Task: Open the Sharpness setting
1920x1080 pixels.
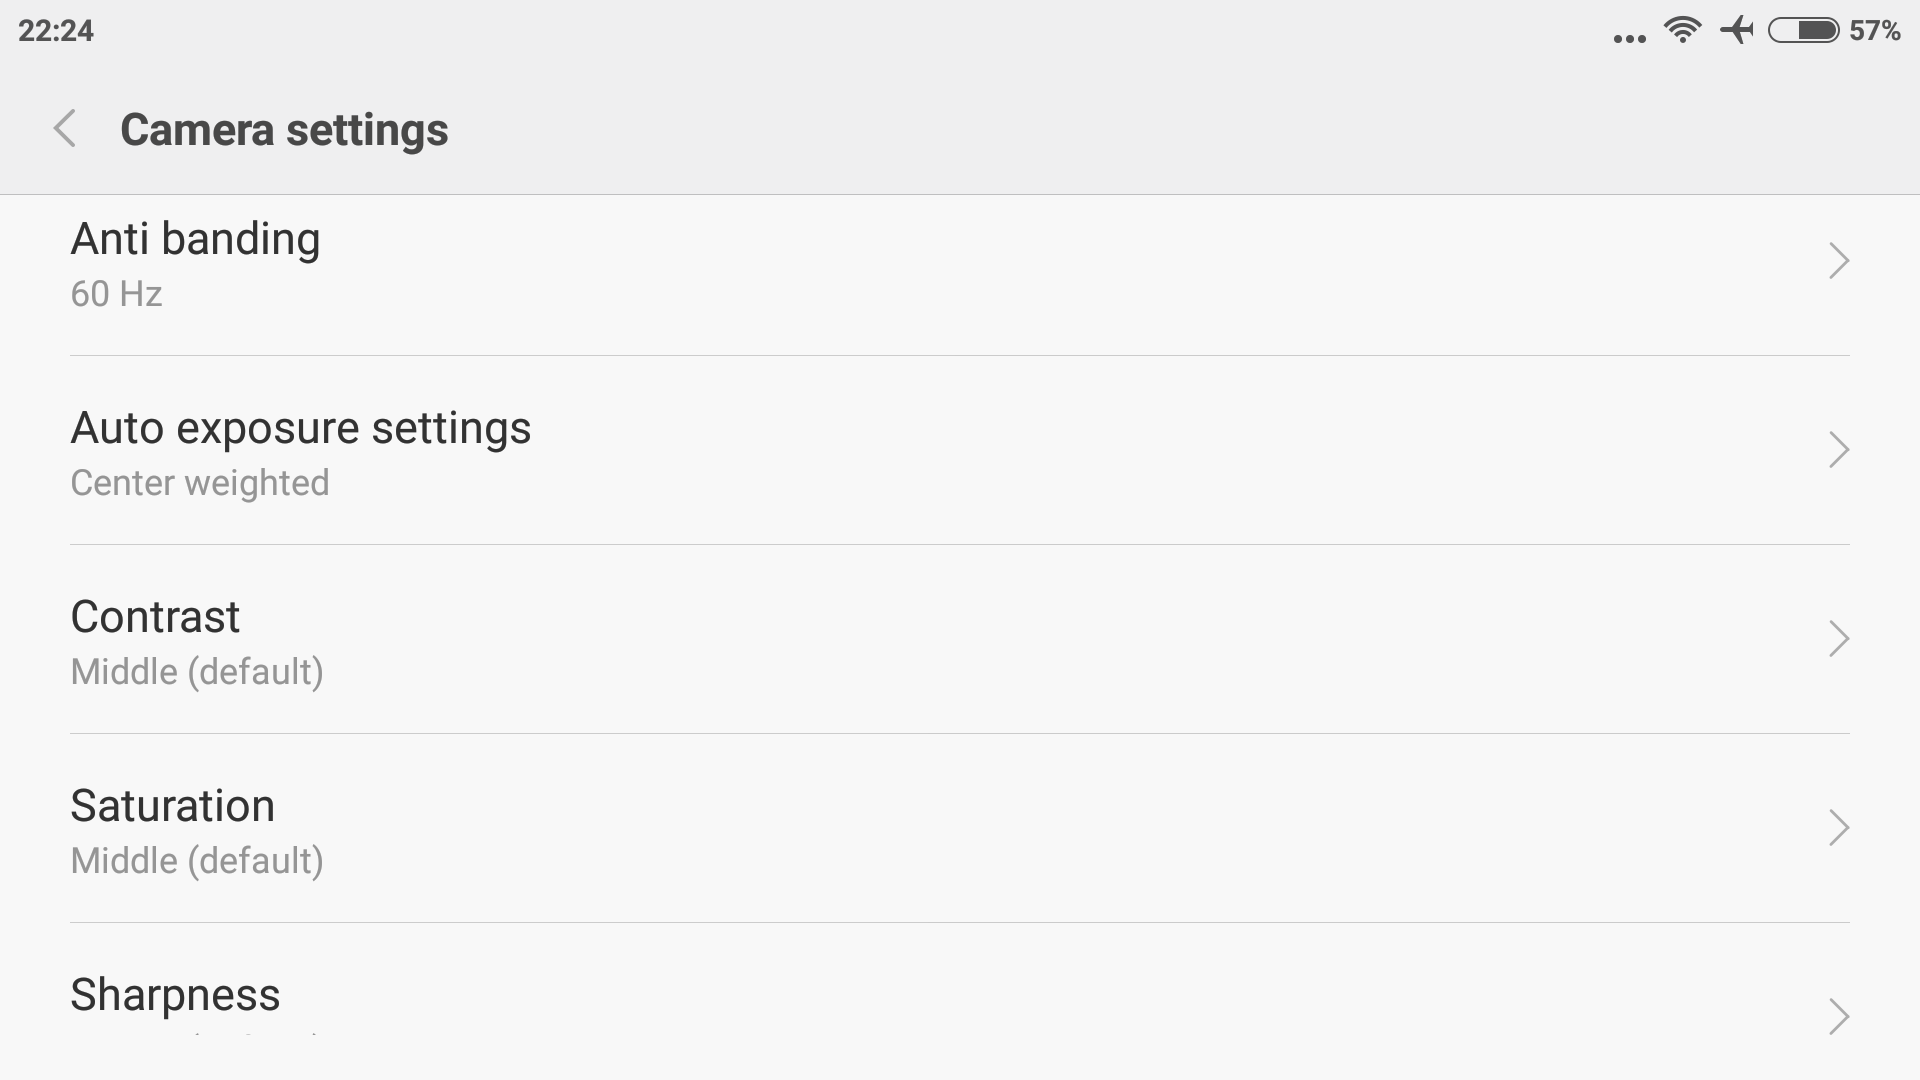Action: pyautogui.click(x=960, y=1001)
